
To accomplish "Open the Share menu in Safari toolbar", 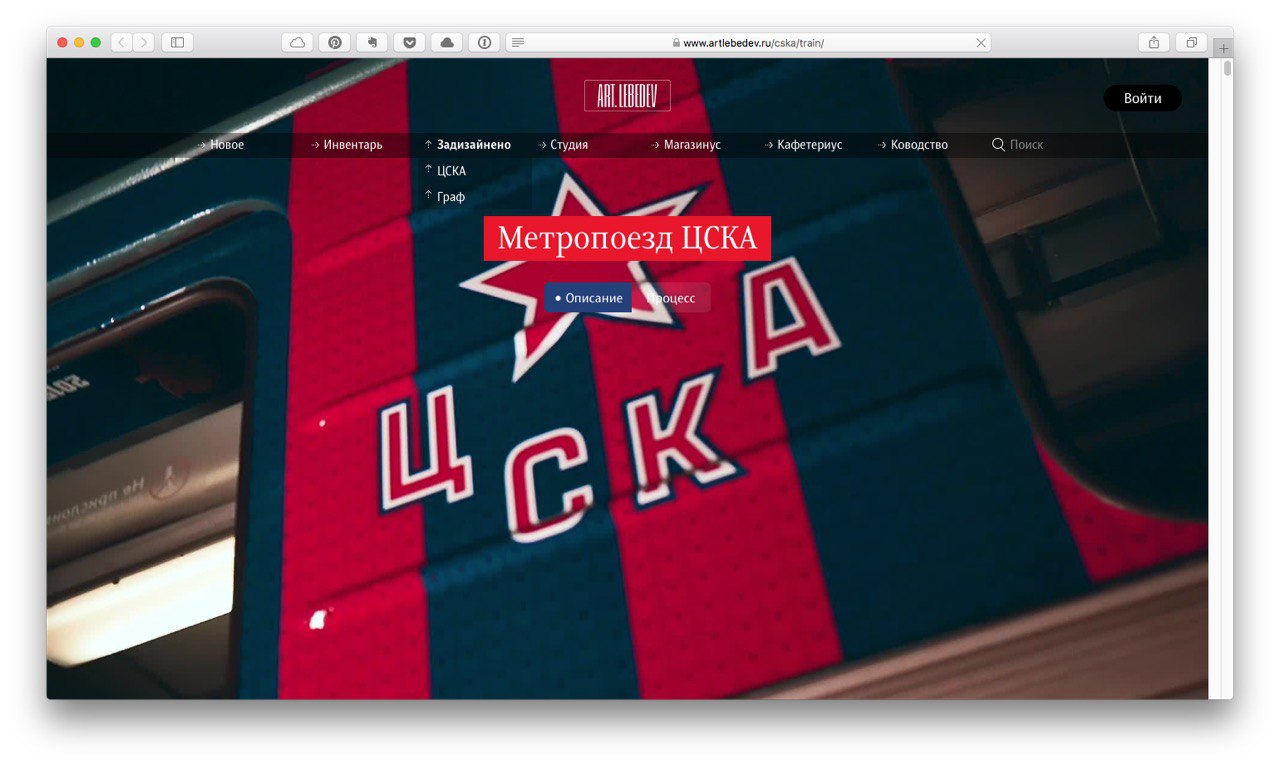I will click(x=1154, y=42).
